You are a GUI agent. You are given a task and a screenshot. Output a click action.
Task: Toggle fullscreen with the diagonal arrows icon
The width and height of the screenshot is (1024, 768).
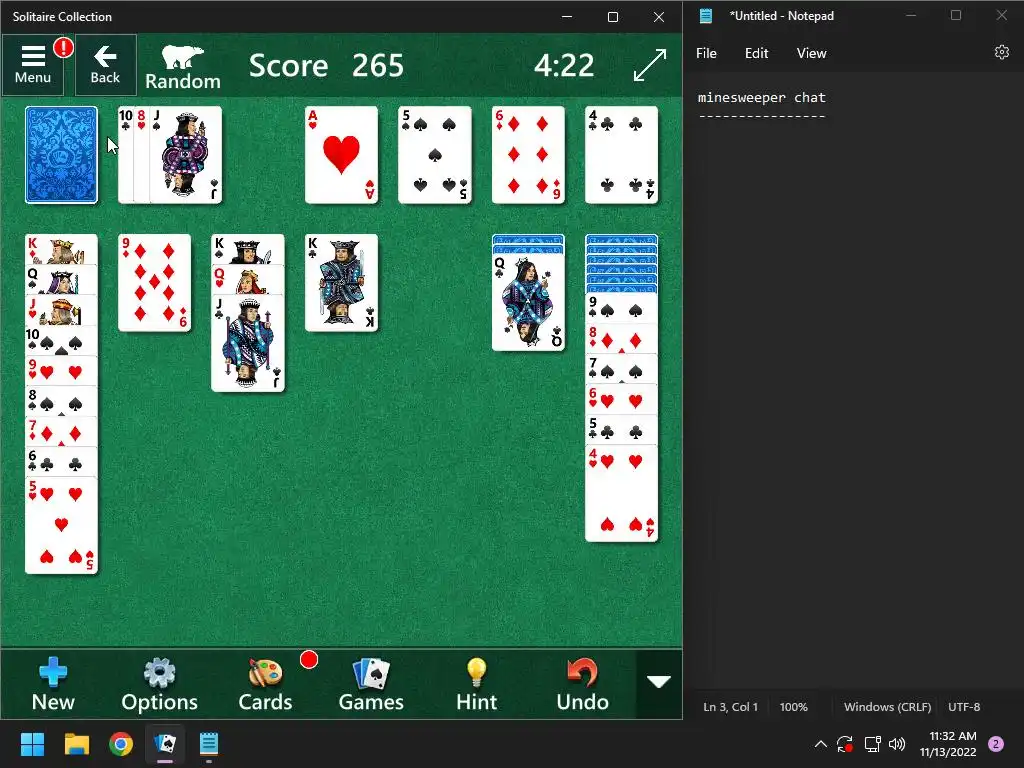650,65
